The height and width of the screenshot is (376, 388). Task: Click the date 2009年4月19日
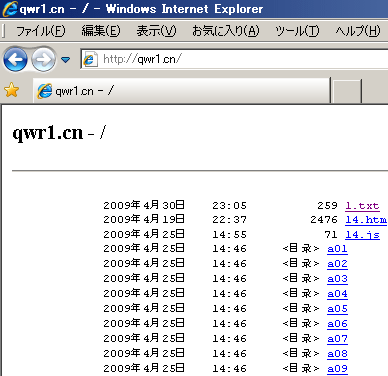[144, 219]
